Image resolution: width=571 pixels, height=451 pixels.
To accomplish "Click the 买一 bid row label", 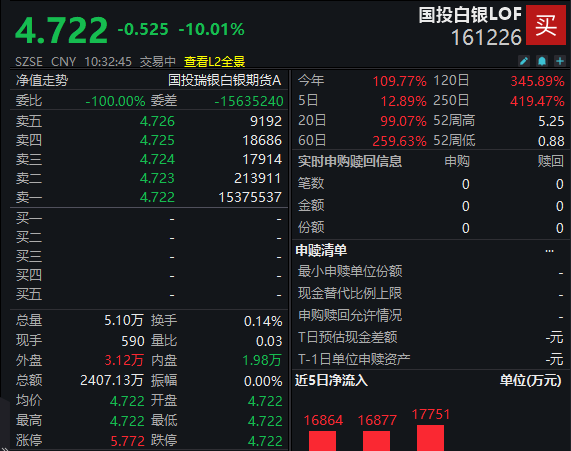I will pyautogui.click(x=29, y=219).
